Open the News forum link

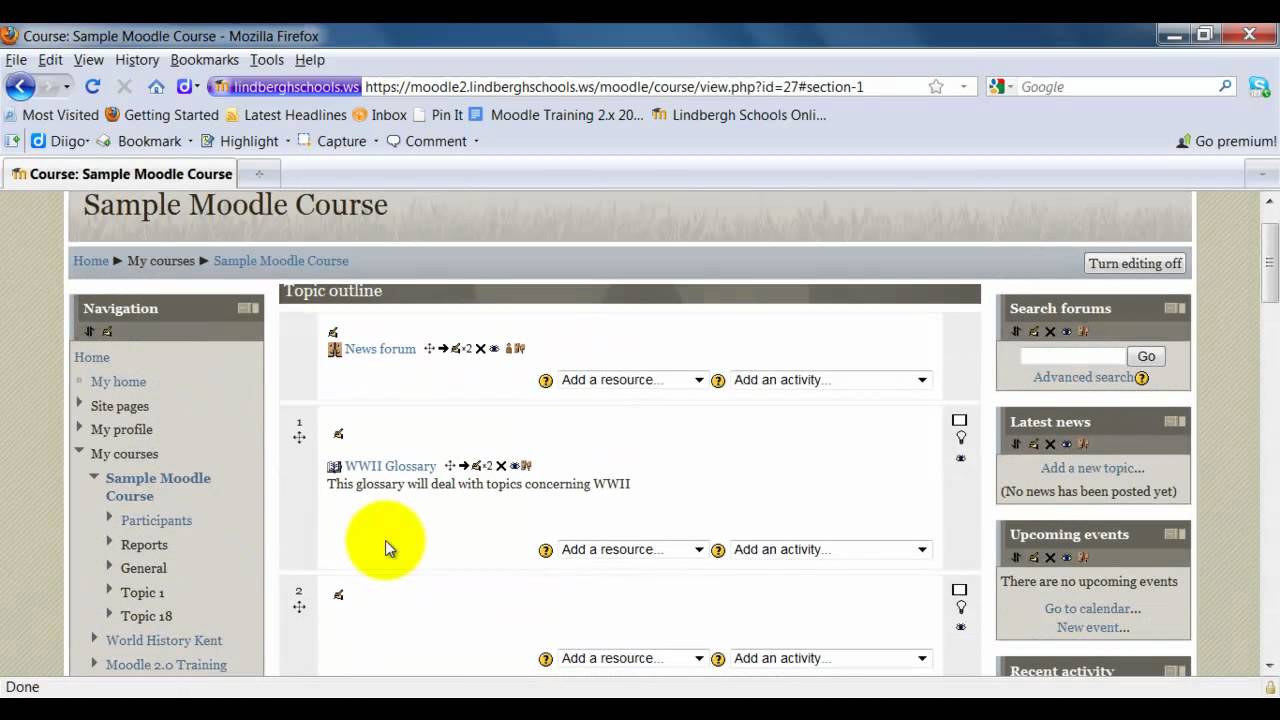click(x=380, y=349)
